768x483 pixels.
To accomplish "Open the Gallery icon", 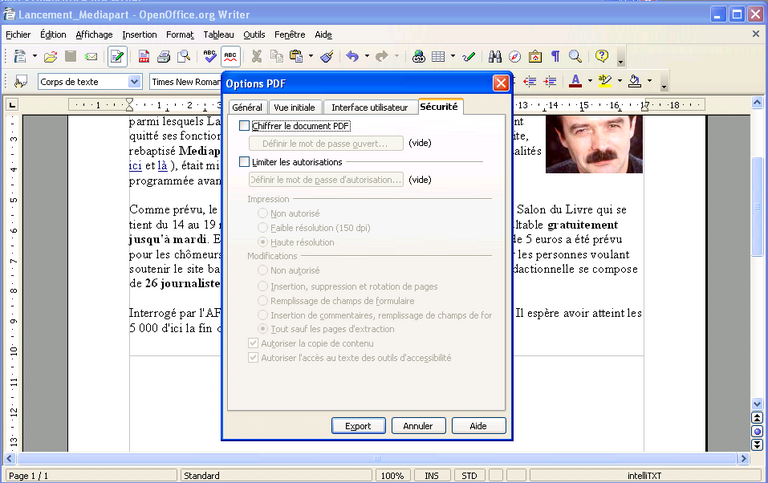I will pos(535,57).
